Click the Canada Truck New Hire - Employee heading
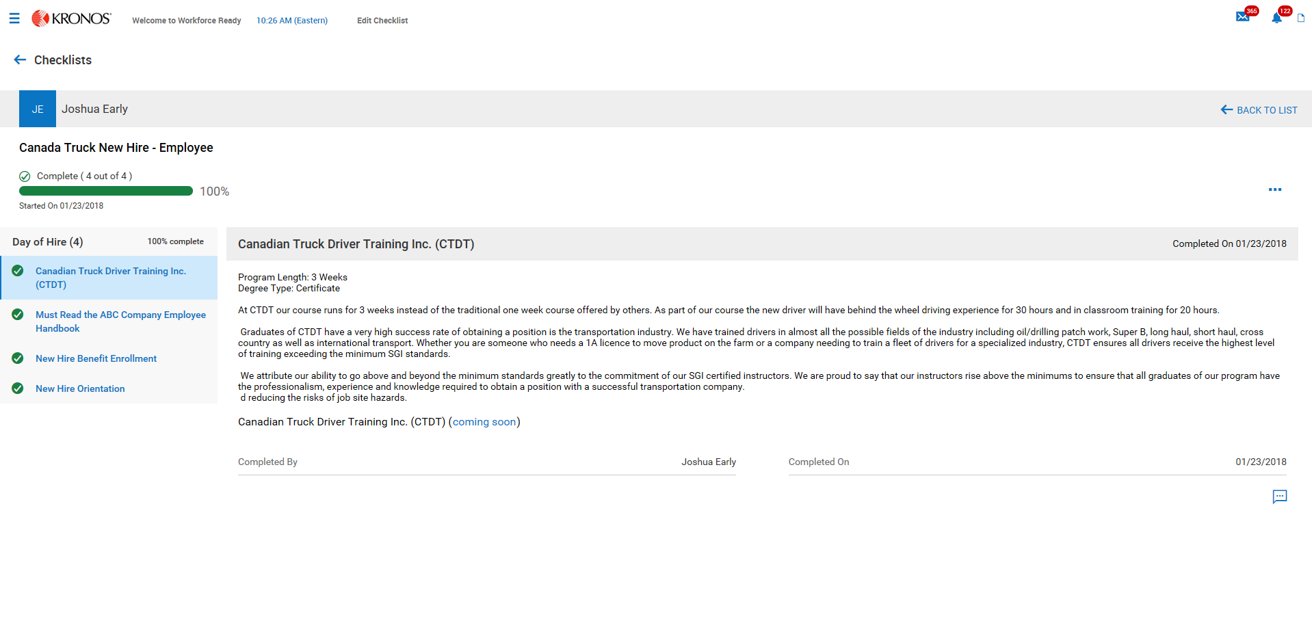Viewport: 1312px width, 621px height. pos(116,147)
